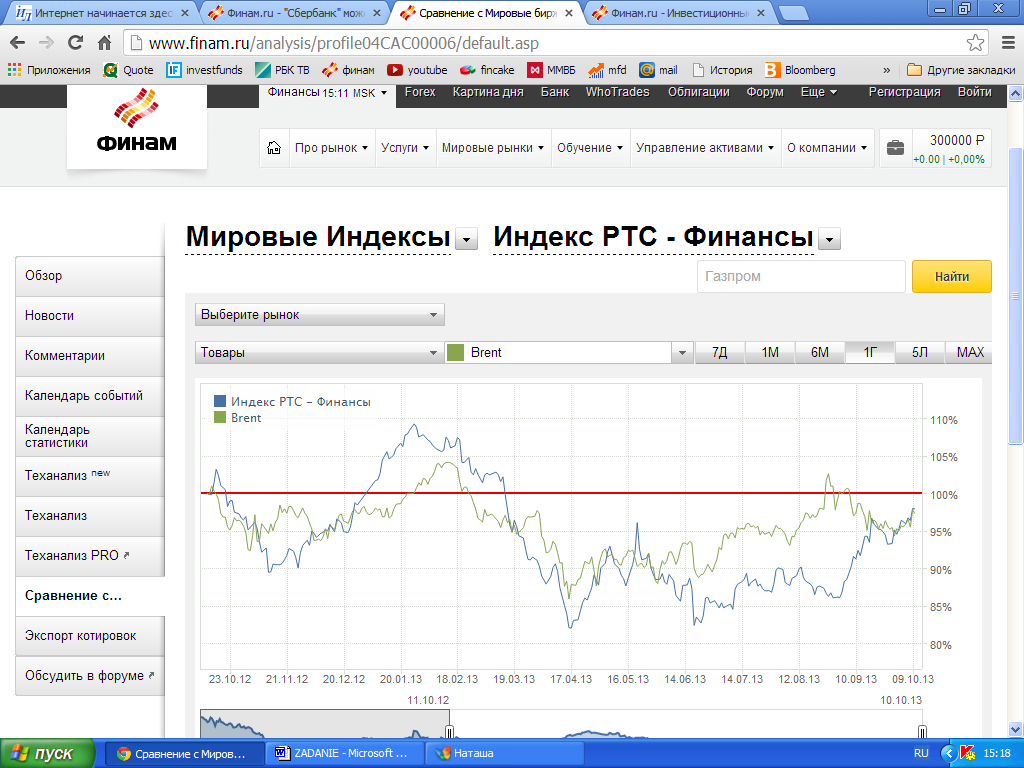Open investfunds bookmark
Screen dimensions: 1024x768
coord(204,70)
